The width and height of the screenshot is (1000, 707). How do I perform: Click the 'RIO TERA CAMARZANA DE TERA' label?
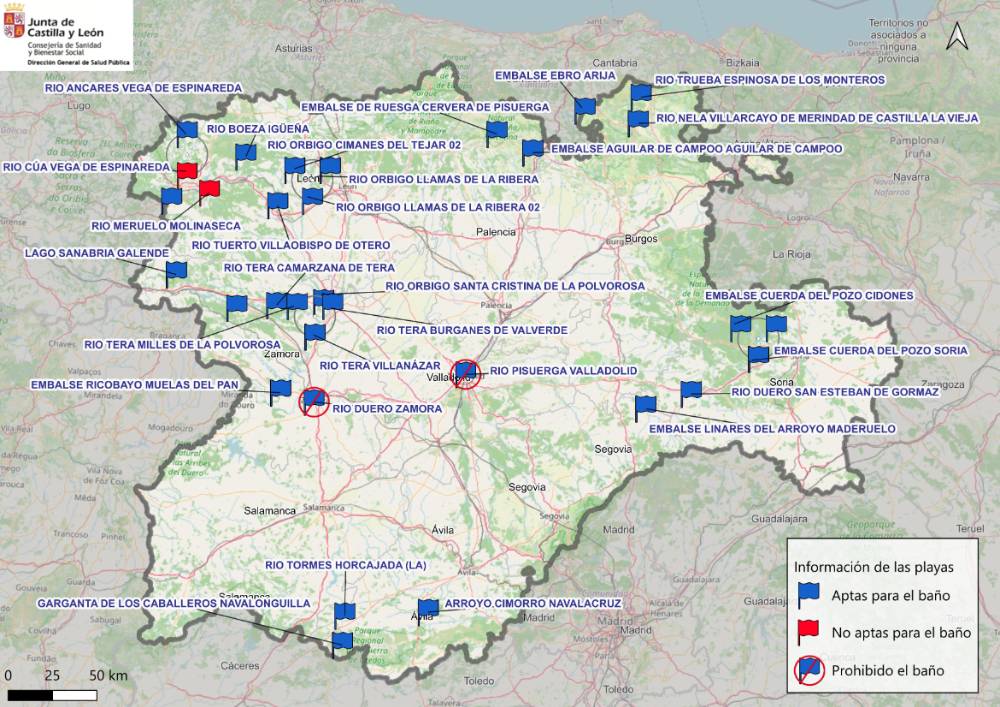click(x=309, y=268)
